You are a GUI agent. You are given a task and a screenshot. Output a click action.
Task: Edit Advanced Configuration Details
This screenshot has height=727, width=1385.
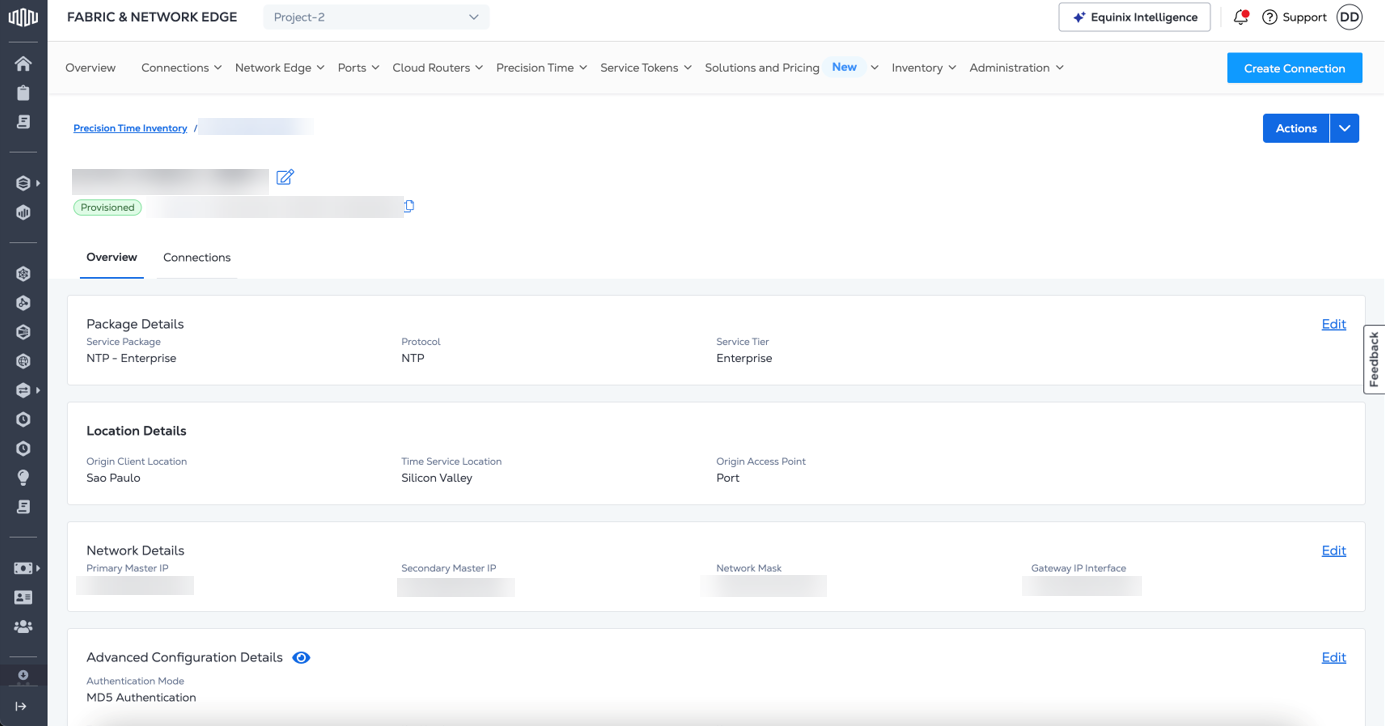pyautogui.click(x=1333, y=658)
